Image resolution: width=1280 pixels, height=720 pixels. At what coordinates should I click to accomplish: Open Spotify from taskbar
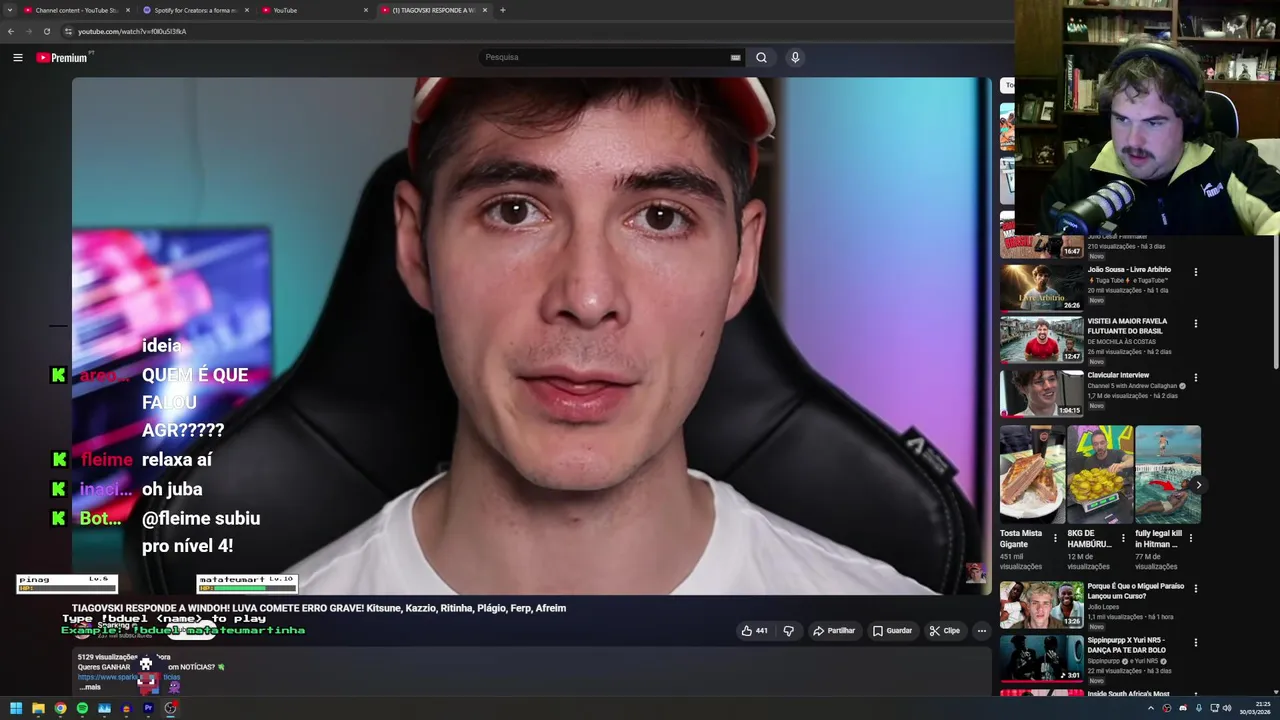(x=82, y=708)
